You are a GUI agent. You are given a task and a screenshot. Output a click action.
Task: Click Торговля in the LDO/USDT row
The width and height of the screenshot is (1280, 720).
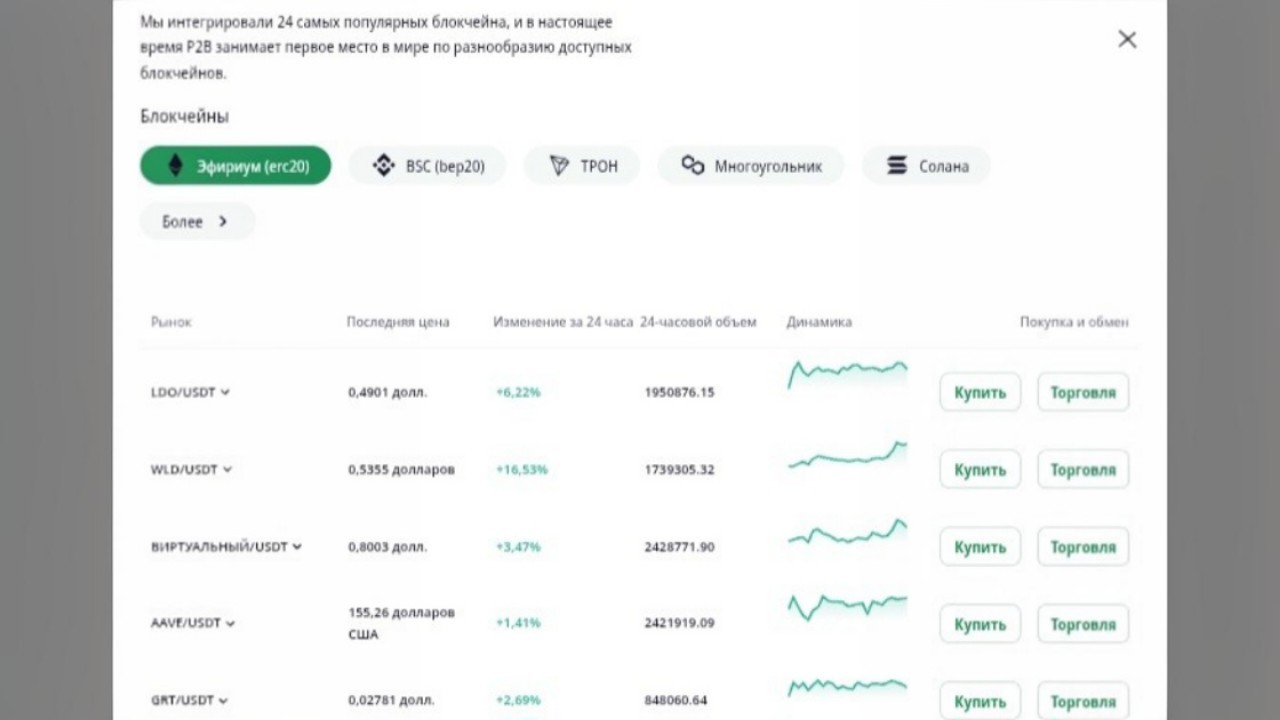(x=1083, y=392)
